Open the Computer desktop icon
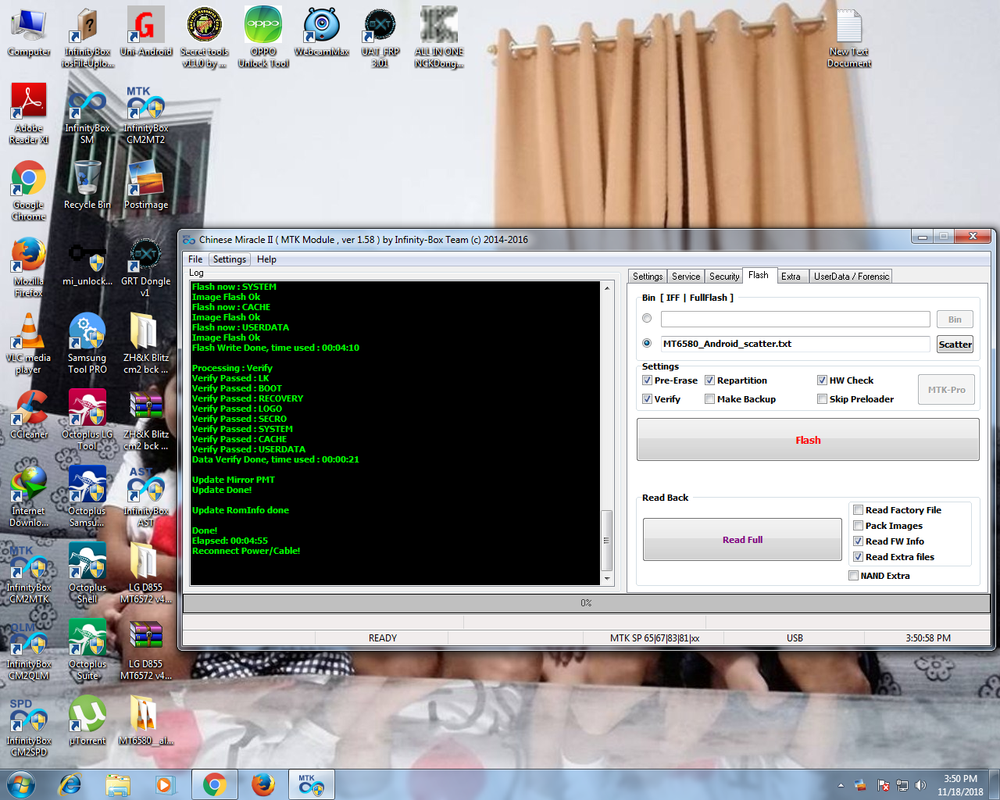The width and height of the screenshot is (1000, 800). point(29,33)
